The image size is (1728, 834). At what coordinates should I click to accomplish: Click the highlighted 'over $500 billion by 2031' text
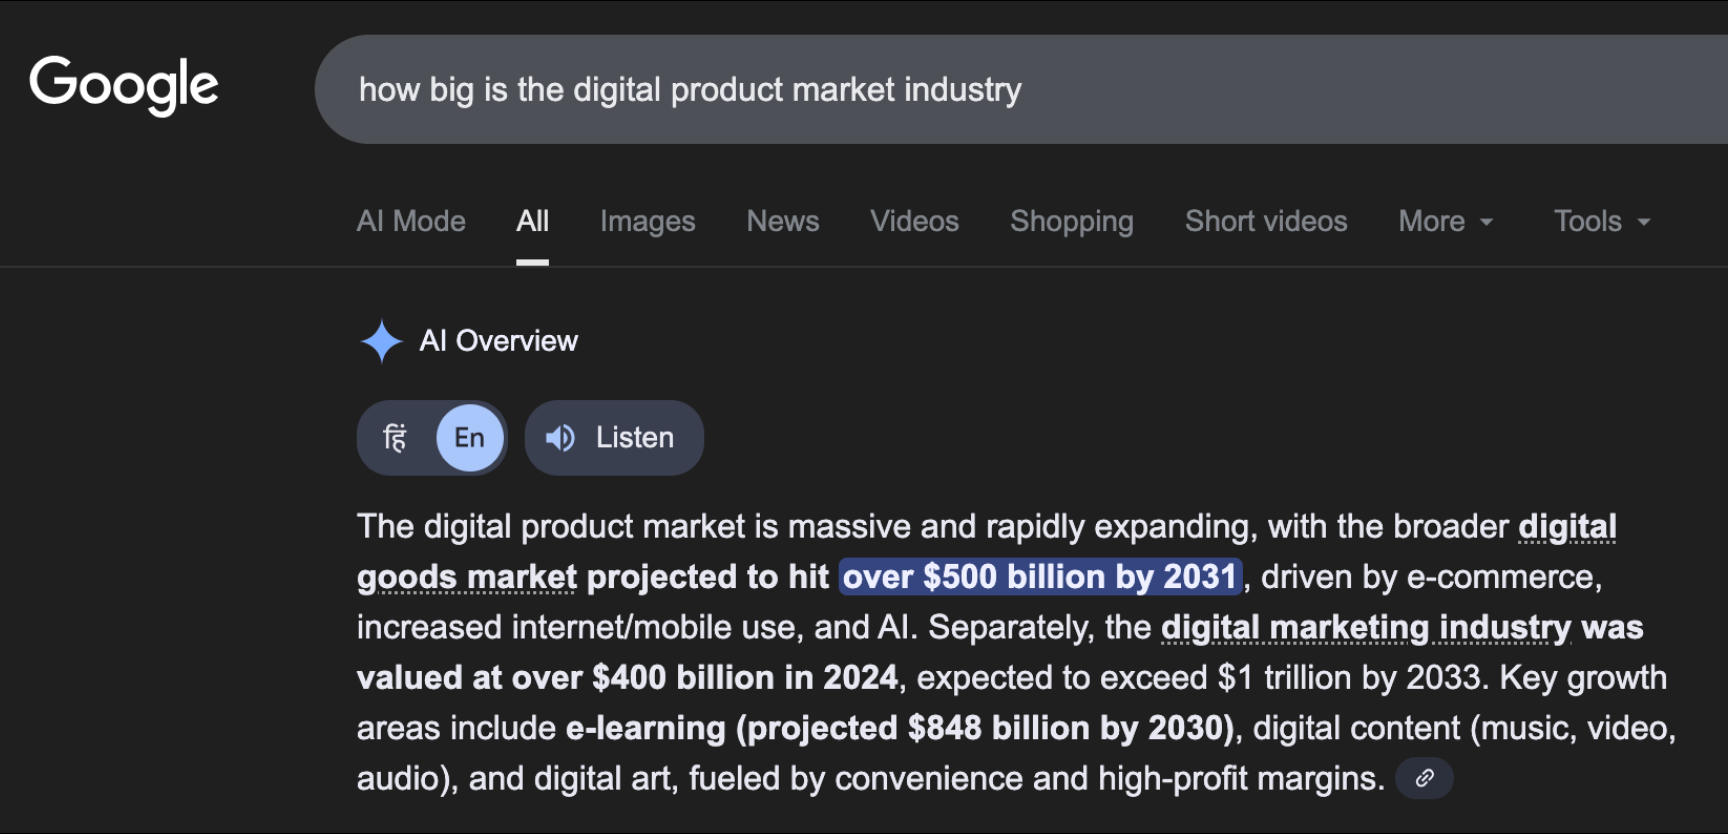[x=1039, y=577]
